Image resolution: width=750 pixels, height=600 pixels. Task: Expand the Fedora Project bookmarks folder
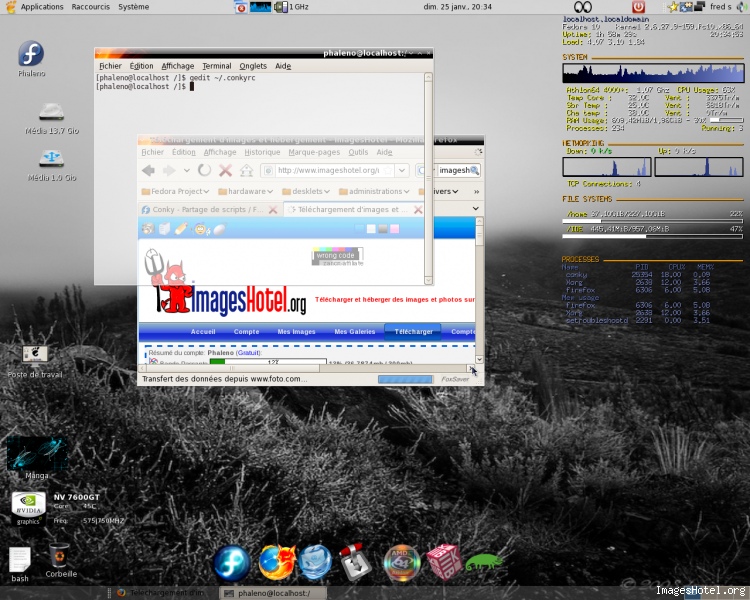173,191
